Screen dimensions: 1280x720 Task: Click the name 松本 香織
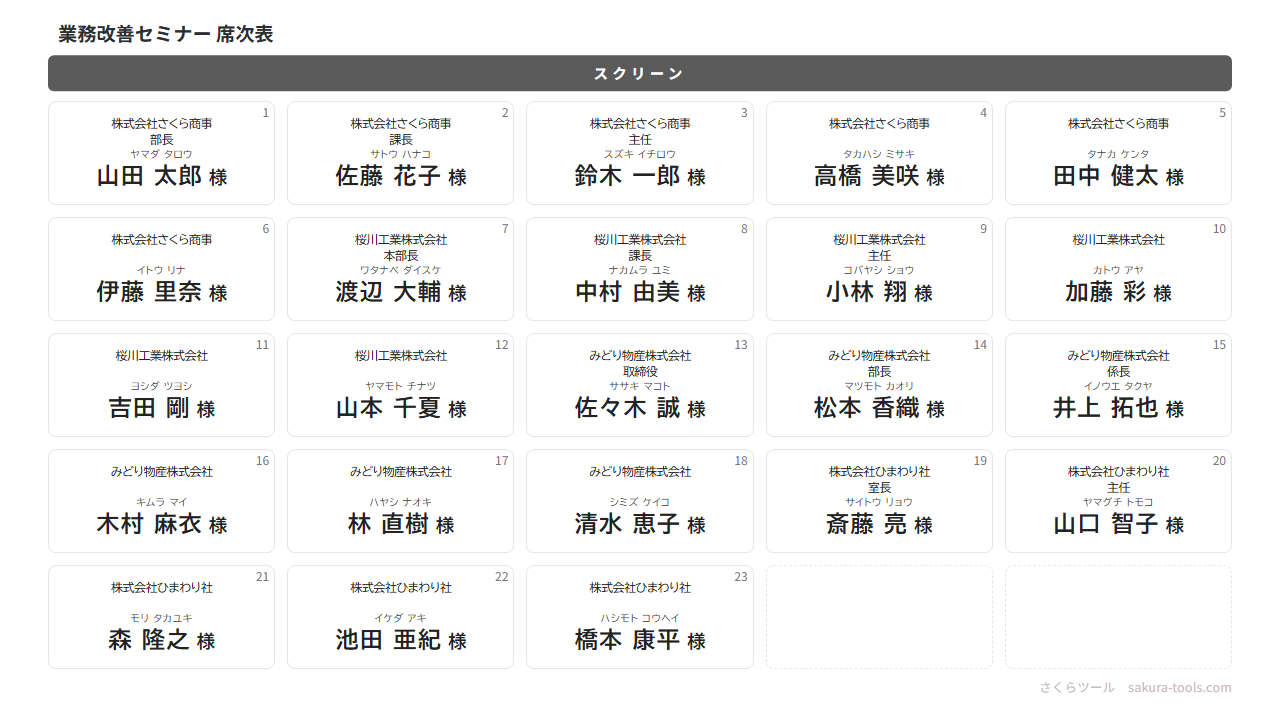[866, 408]
